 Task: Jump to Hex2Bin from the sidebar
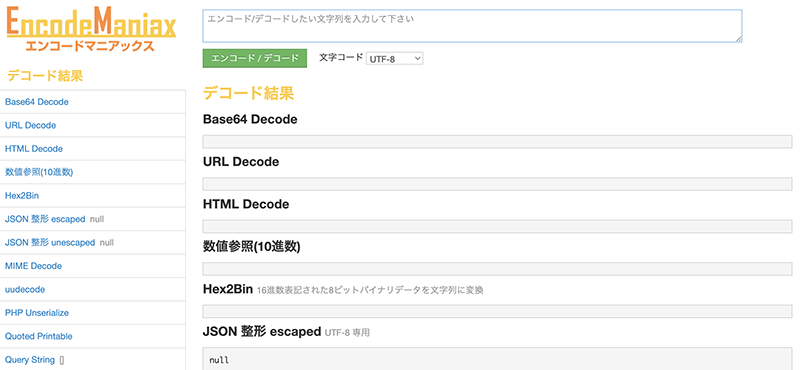[22, 196]
